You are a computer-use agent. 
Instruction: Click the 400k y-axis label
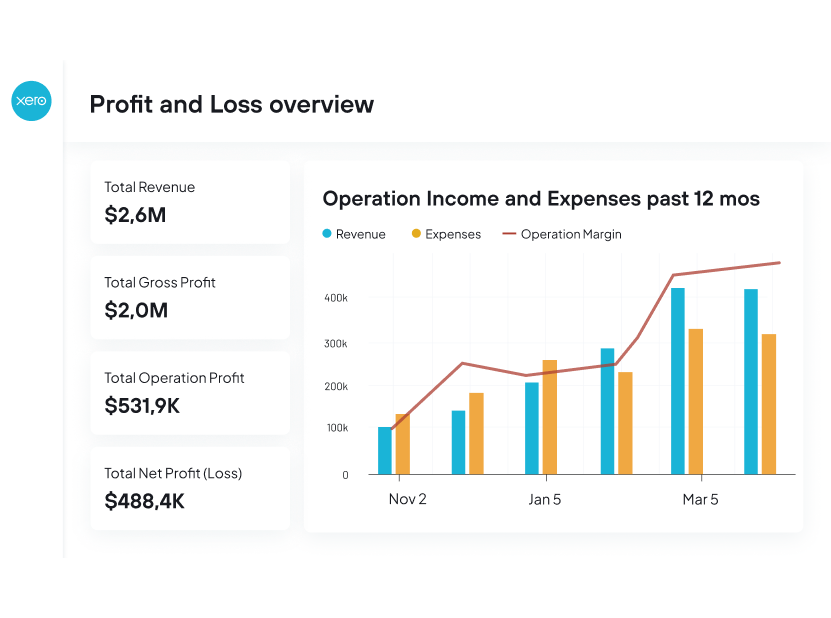pos(335,298)
